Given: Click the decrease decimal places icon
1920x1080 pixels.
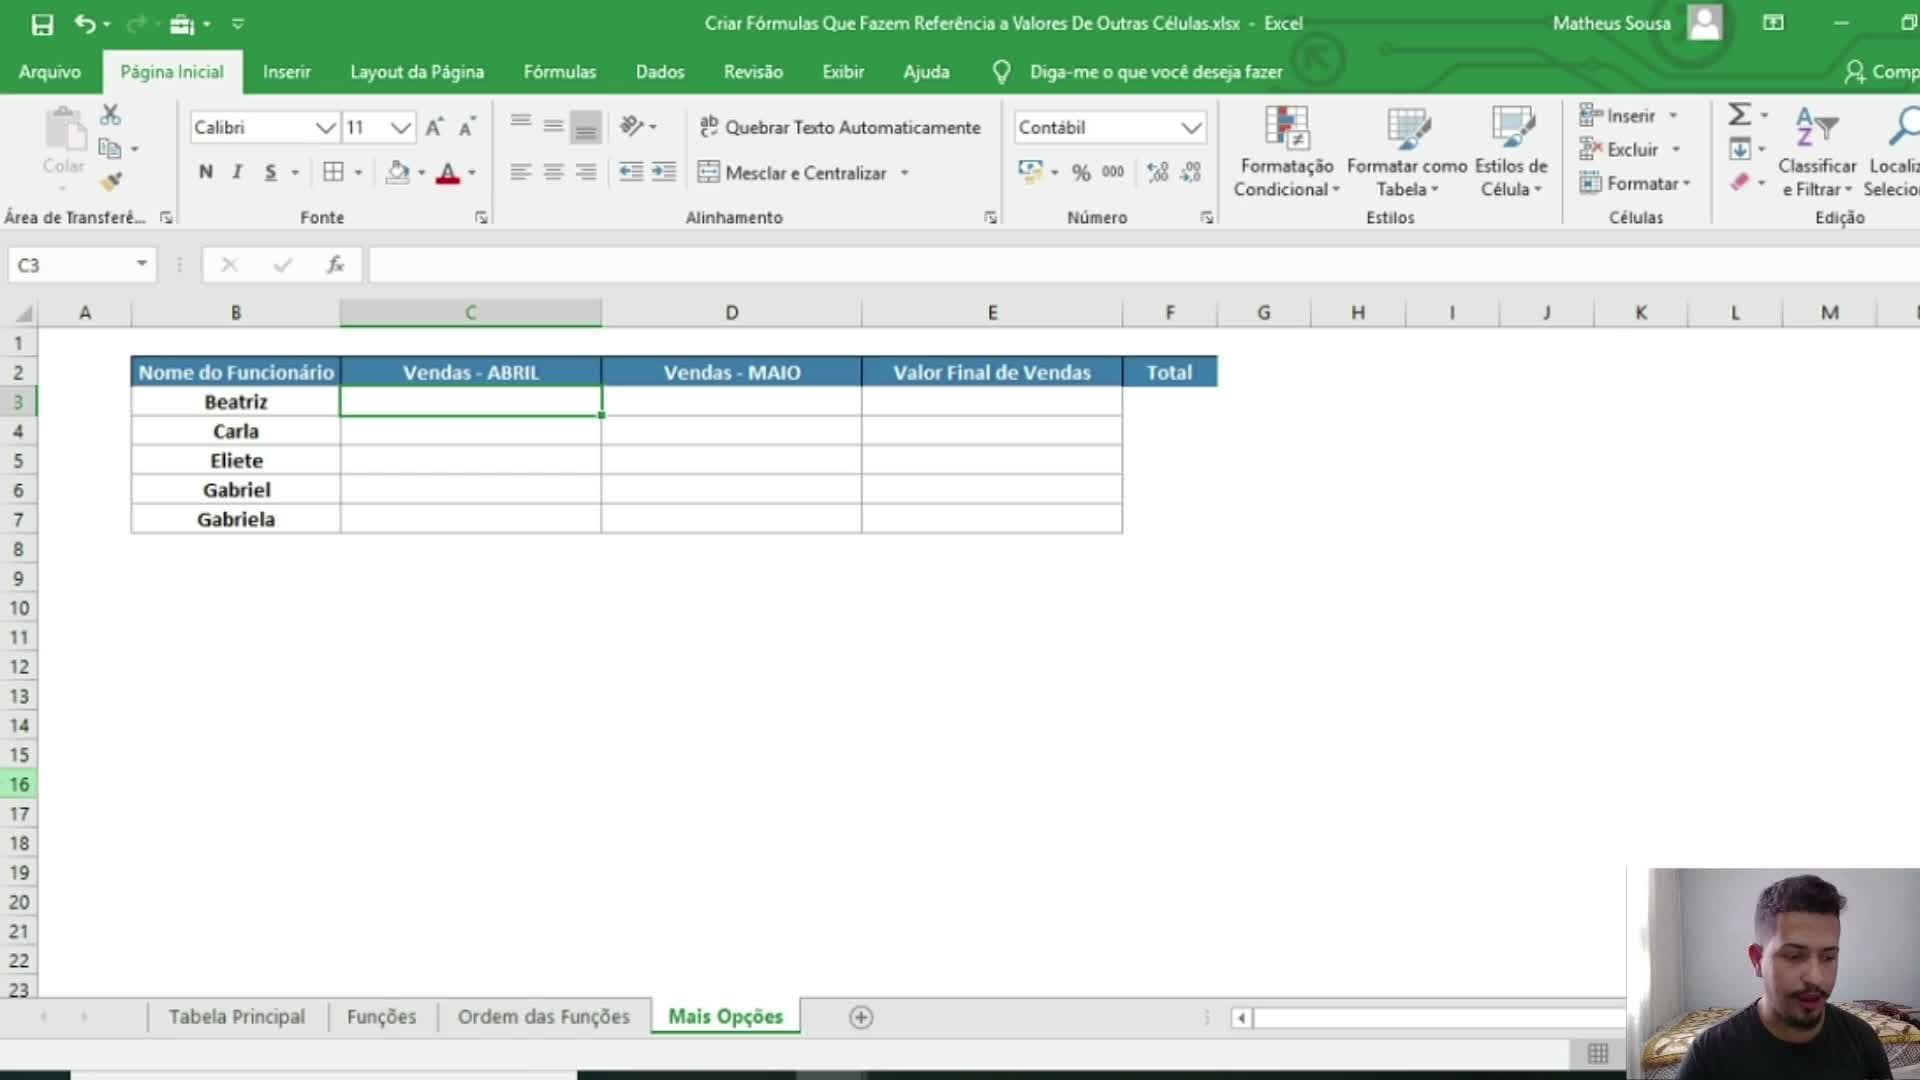Looking at the screenshot, I should pos(1191,172).
